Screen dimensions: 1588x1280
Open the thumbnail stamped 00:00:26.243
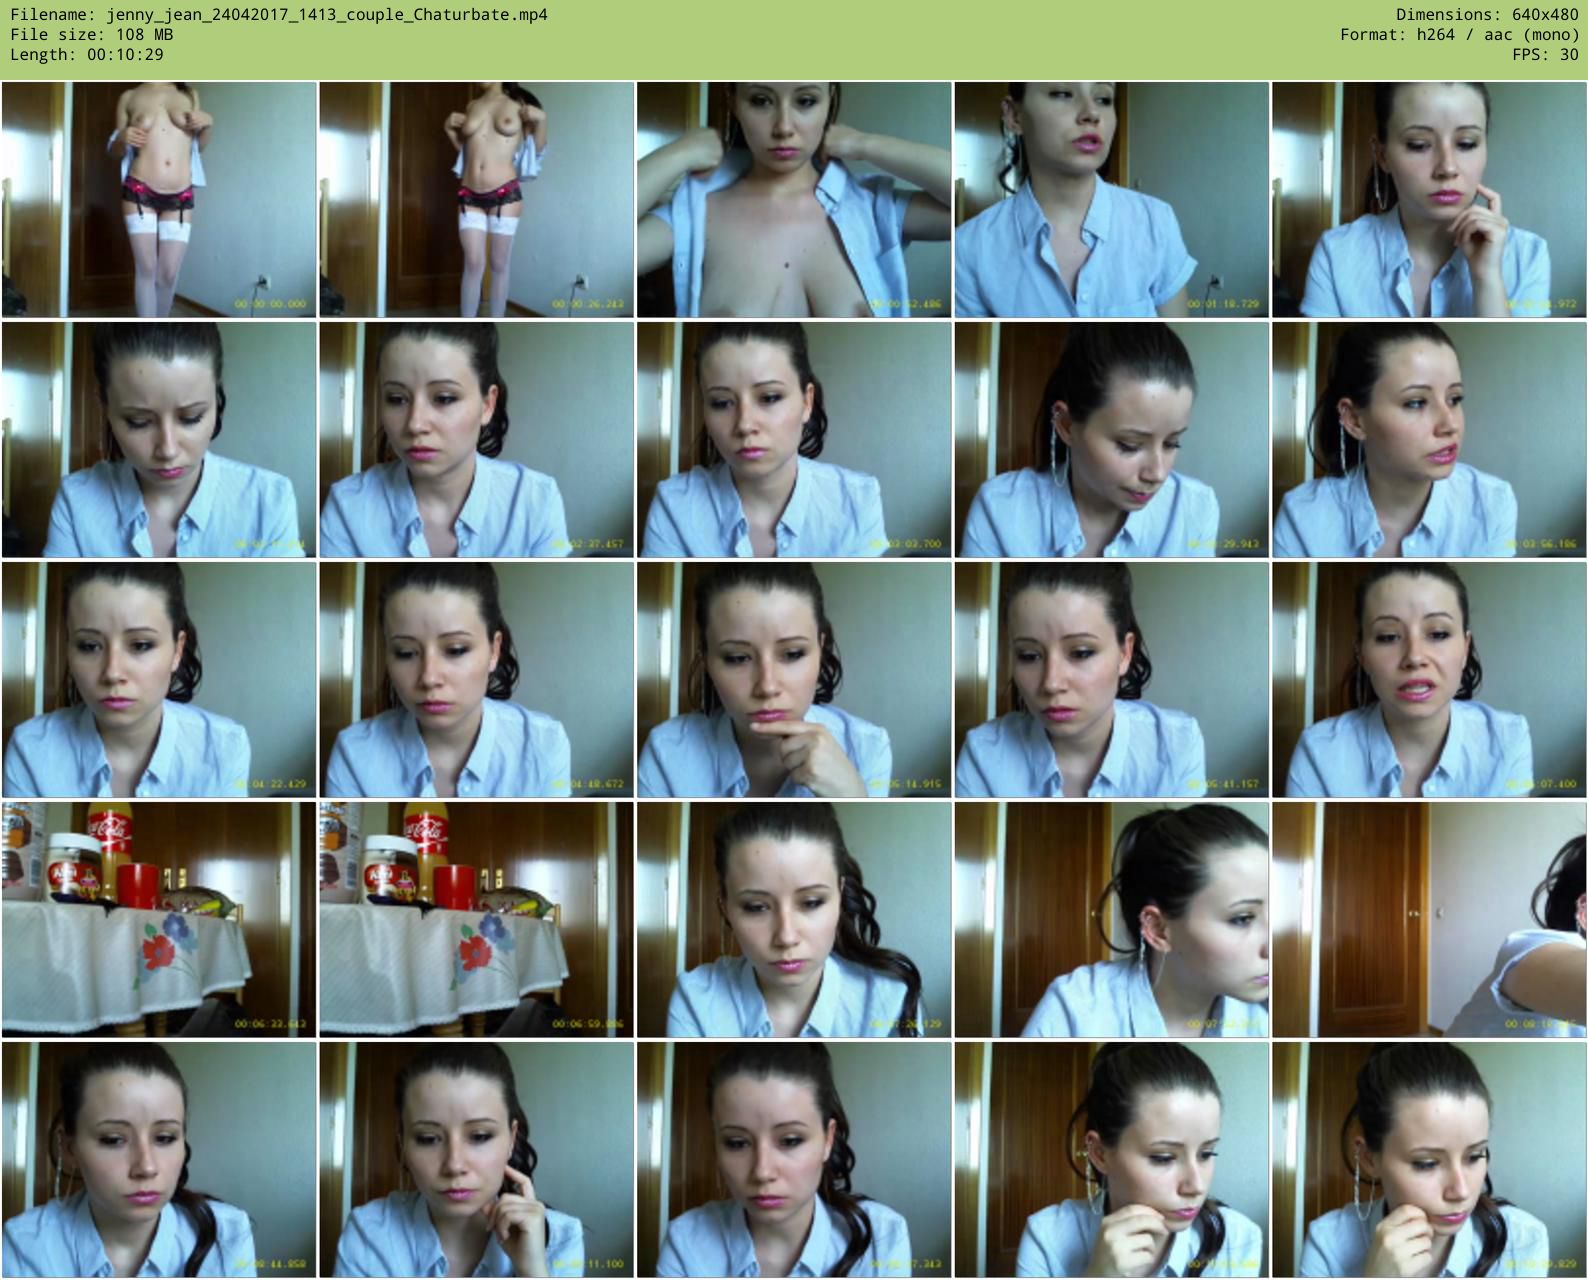(476, 200)
